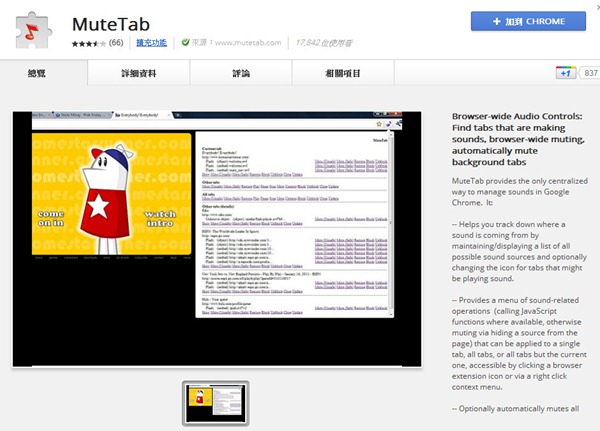The width and height of the screenshot is (600, 431).
Task: Click the paragraph starting Provides a menu of sound-related
Action: [519, 343]
